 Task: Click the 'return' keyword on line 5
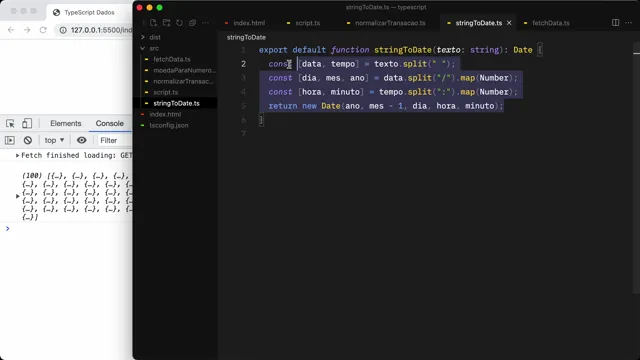283,106
